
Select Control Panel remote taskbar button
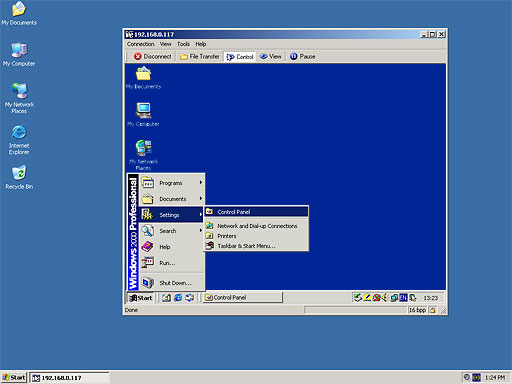pos(243,297)
